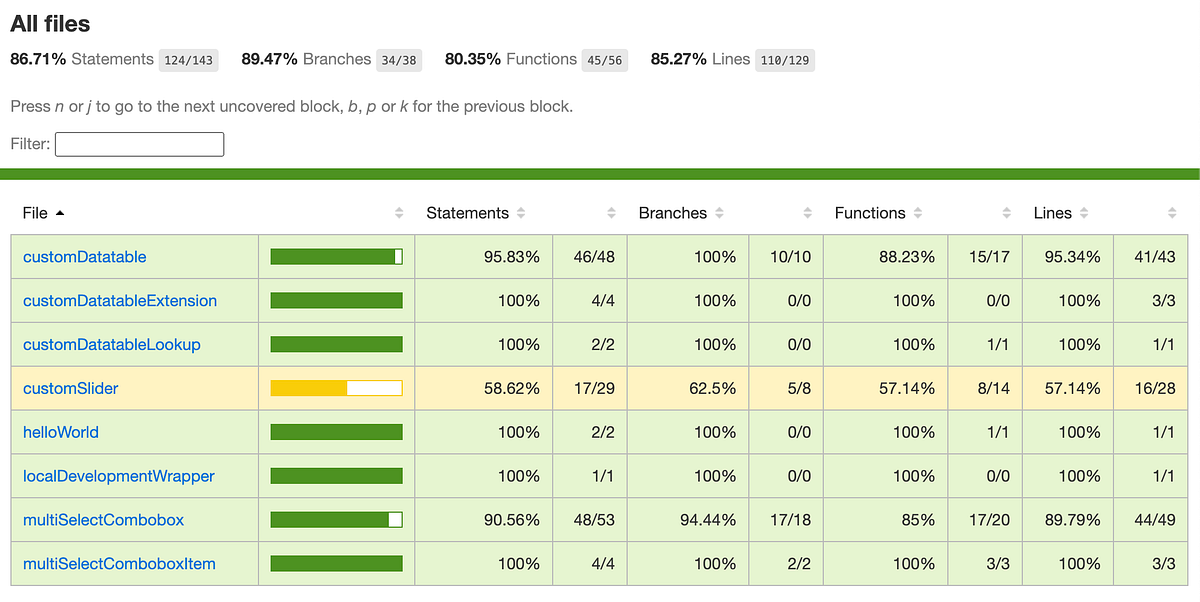Open the customDatatable file report
1200x602 pixels.
[85, 257]
